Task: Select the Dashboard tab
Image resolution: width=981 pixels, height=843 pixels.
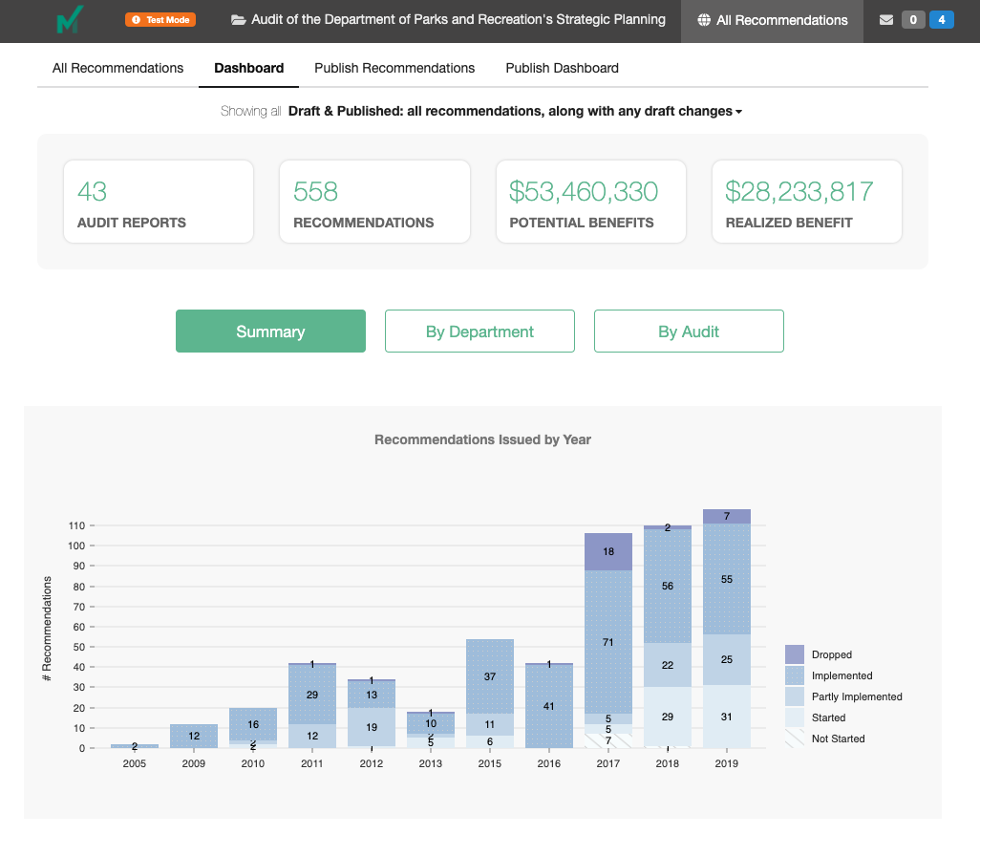Action: click(249, 68)
